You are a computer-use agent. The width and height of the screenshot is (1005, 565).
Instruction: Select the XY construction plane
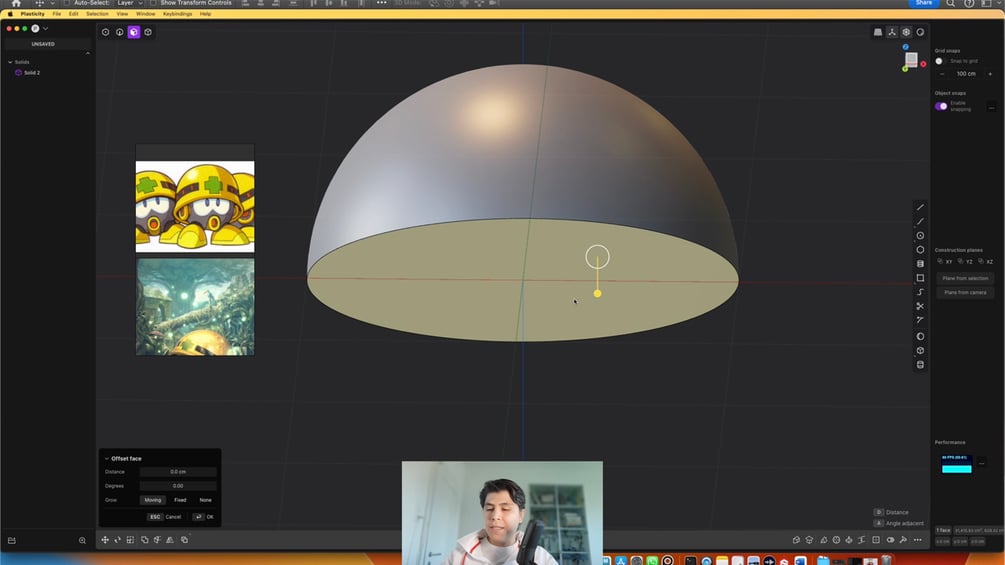[x=945, y=261]
